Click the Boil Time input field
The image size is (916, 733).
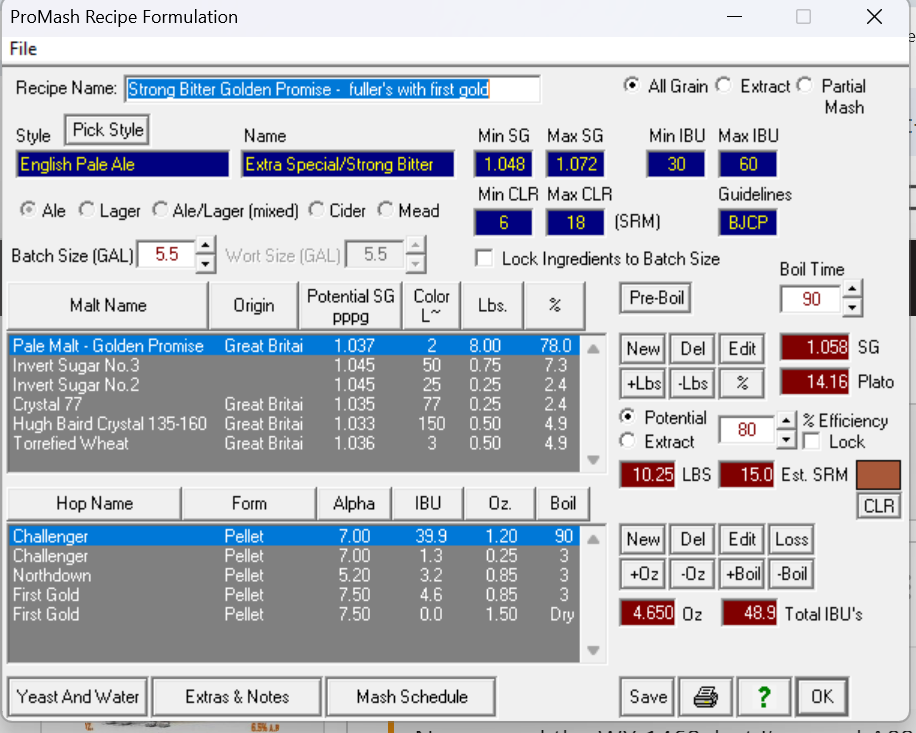click(811, 299)
